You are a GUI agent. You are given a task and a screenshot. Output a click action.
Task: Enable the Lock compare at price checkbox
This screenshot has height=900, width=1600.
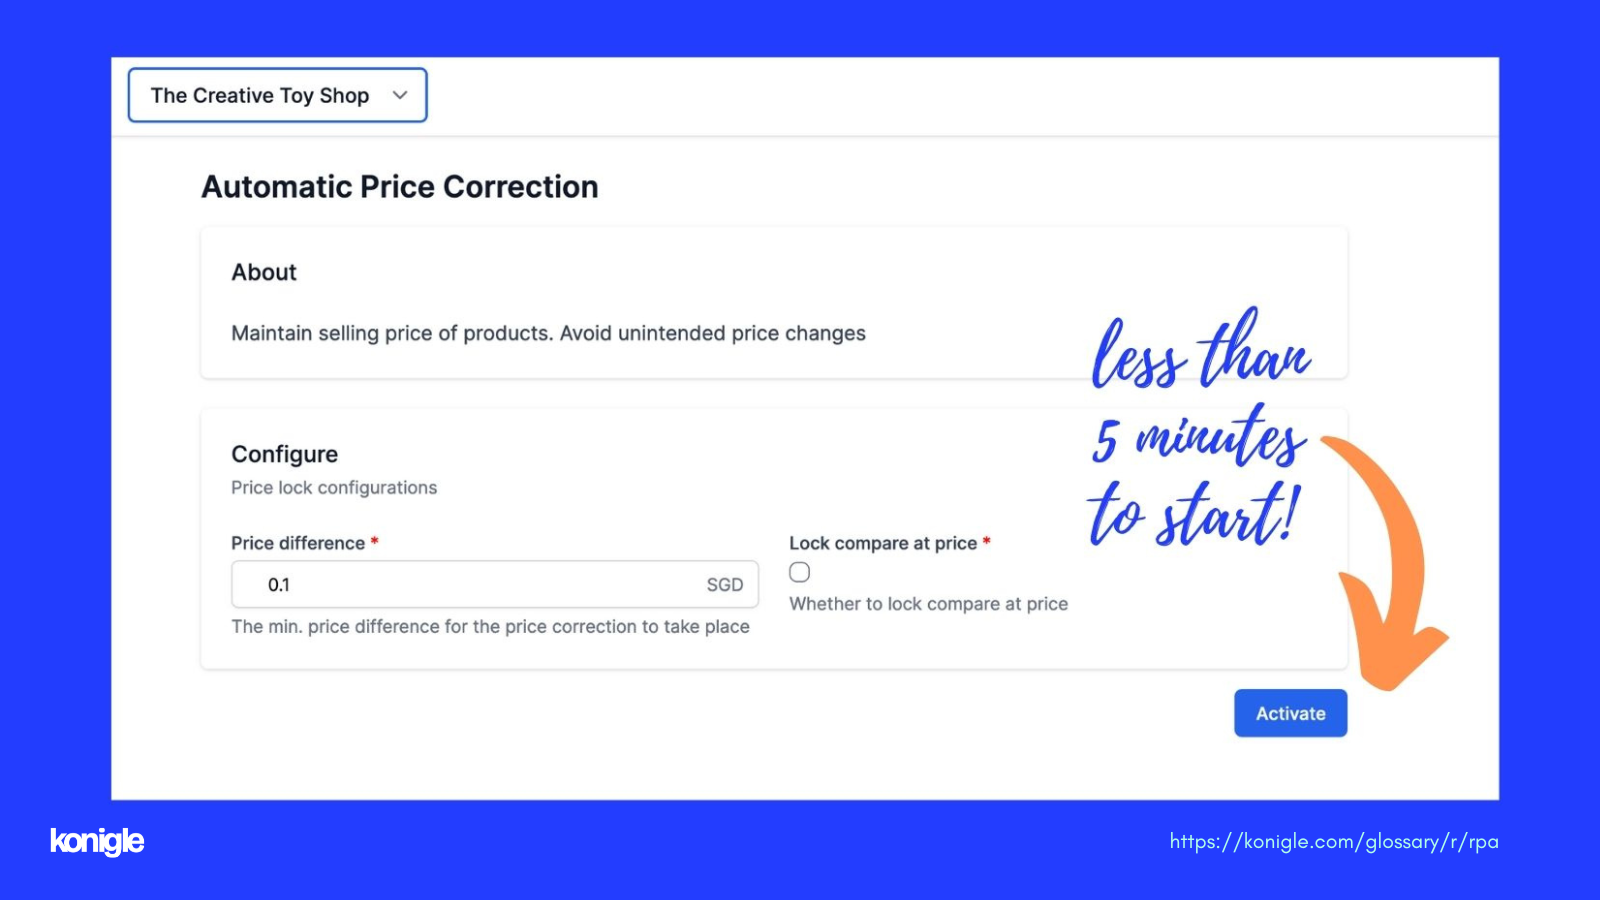point(799,572)
